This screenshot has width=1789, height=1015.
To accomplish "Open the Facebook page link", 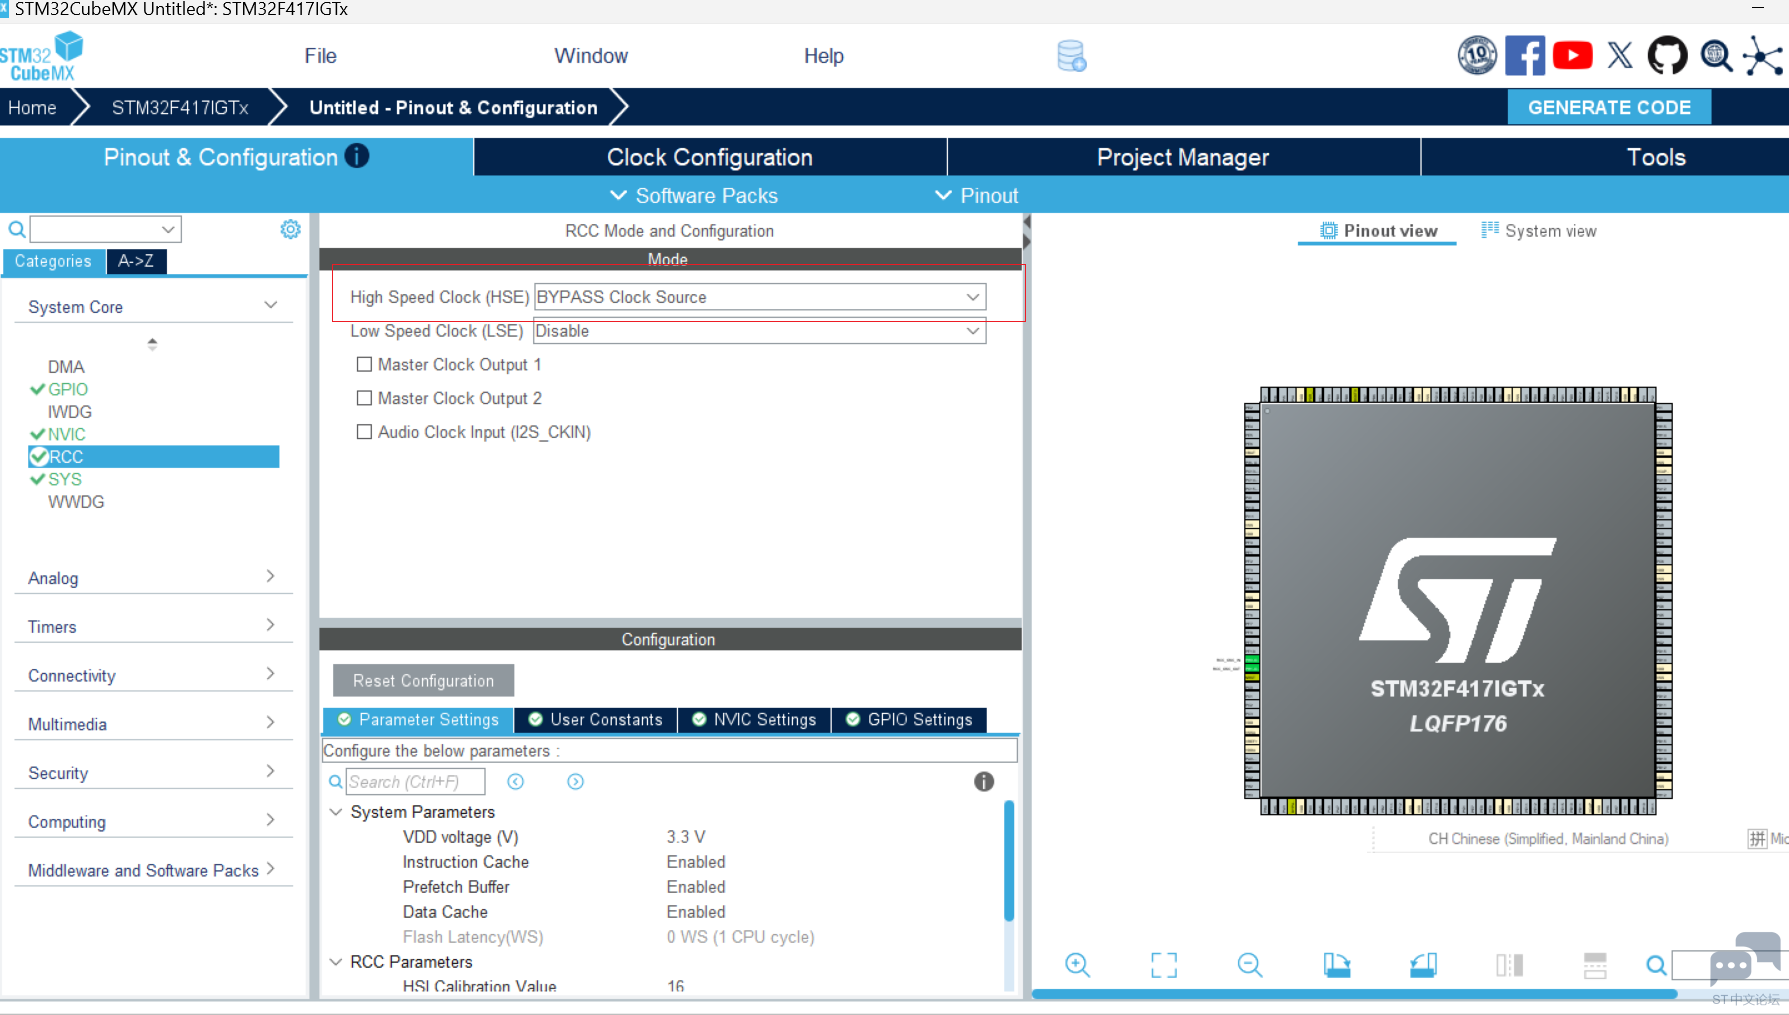I will coord(1525,56).
